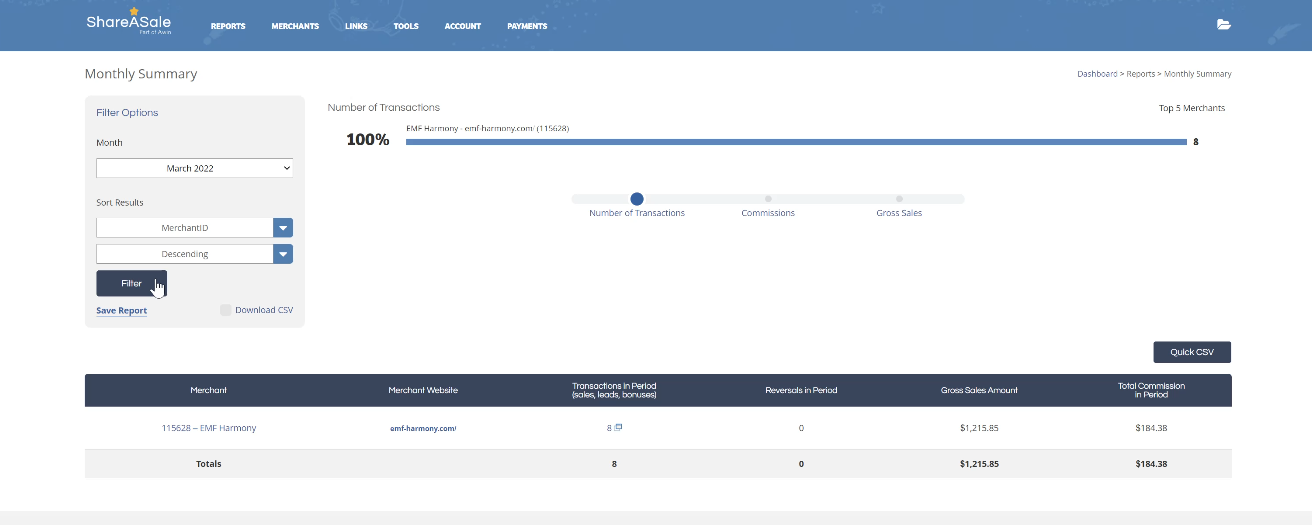Select the Commissions chart option
The width and height of the screenshot is (1312, 525).
pyautogui.click(x=768, y=199)
